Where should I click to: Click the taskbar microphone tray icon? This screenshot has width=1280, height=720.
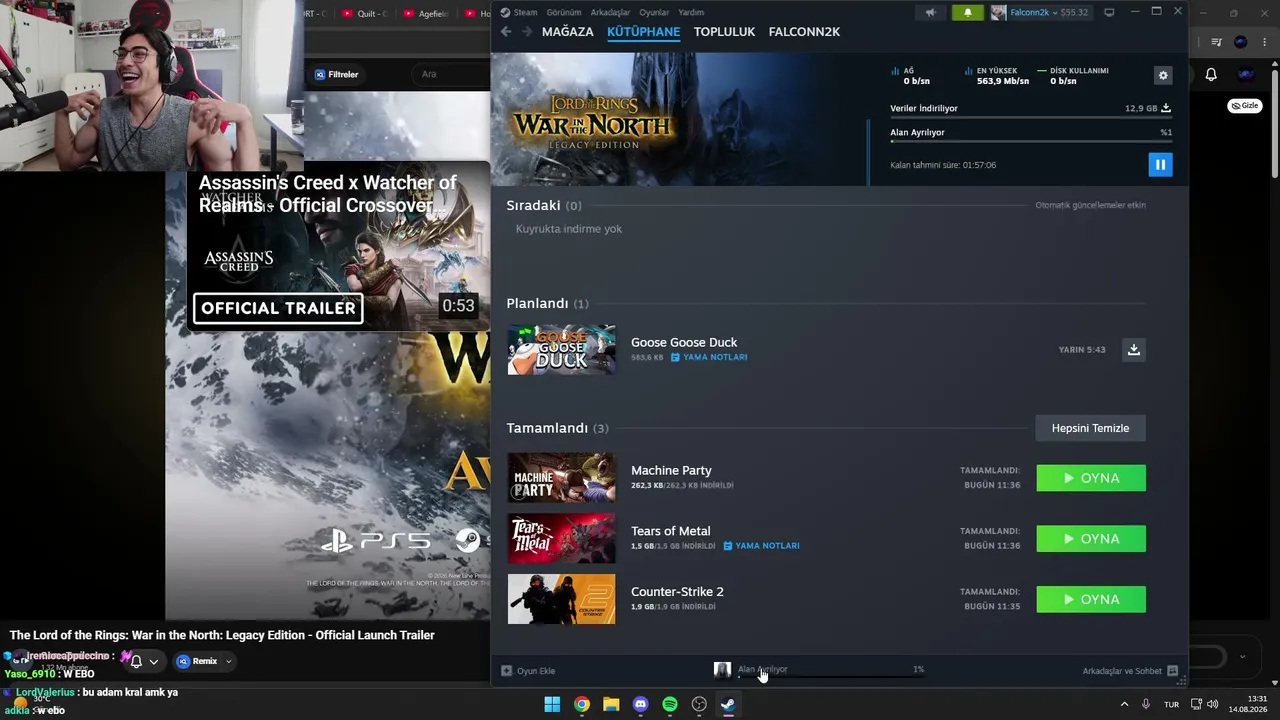click(1146, 704)
